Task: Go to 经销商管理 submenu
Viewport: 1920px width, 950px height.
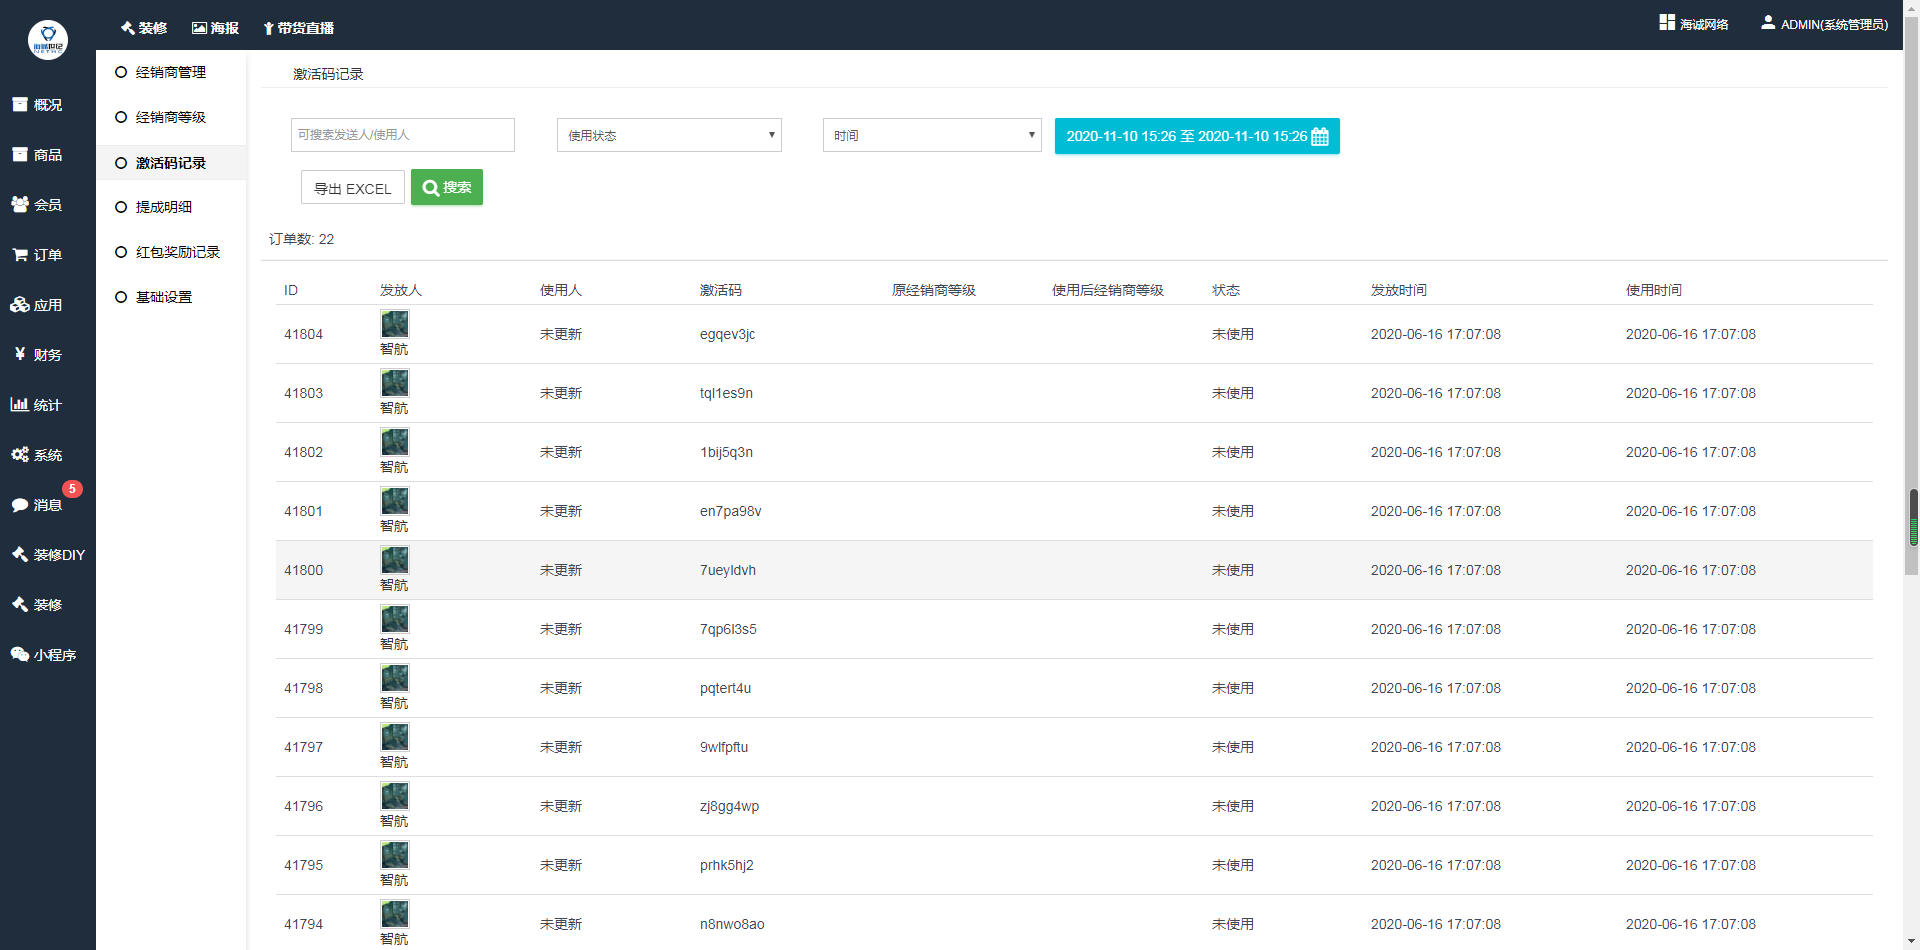Action: click(171, 72)
